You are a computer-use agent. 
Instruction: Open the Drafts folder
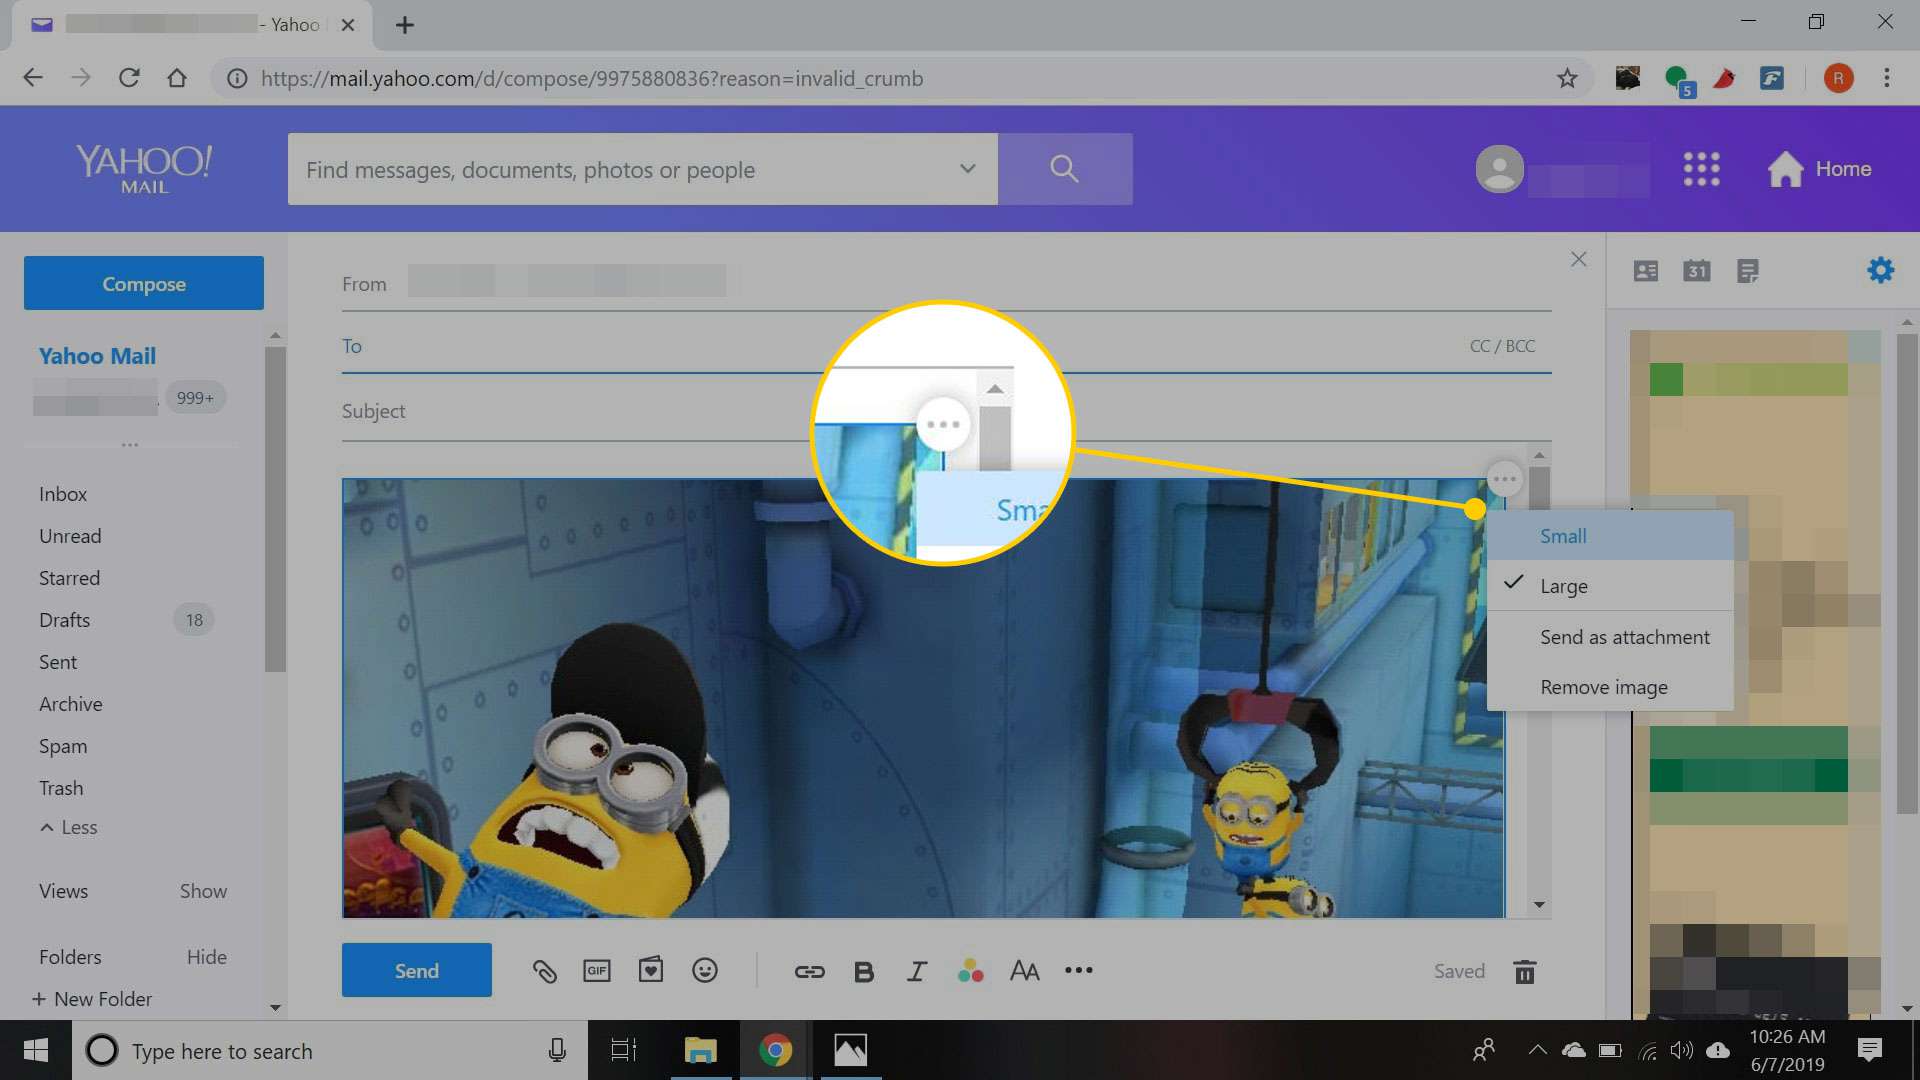click(64, 620)
